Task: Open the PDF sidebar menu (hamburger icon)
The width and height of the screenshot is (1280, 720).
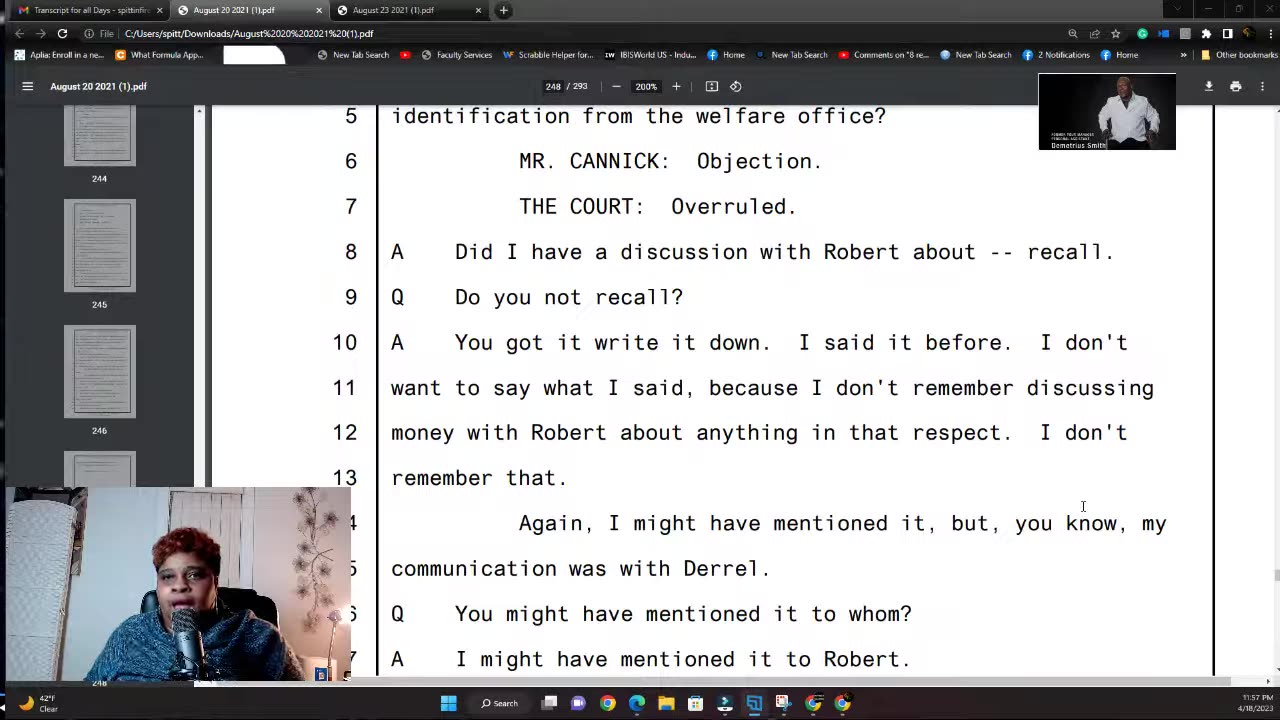Action: 28,86
